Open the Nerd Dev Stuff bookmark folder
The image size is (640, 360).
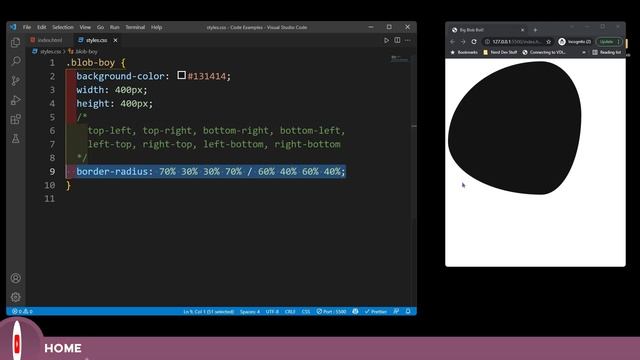point(500,52)
